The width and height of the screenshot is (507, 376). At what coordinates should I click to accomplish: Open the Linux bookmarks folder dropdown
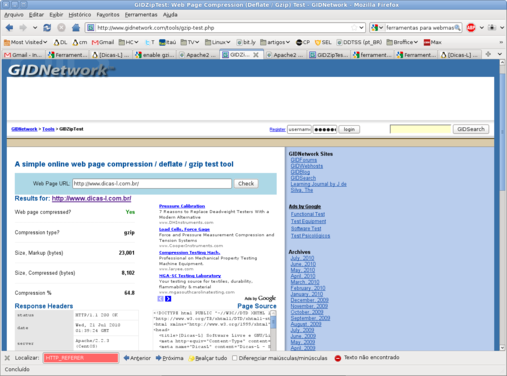pos(218,42)
